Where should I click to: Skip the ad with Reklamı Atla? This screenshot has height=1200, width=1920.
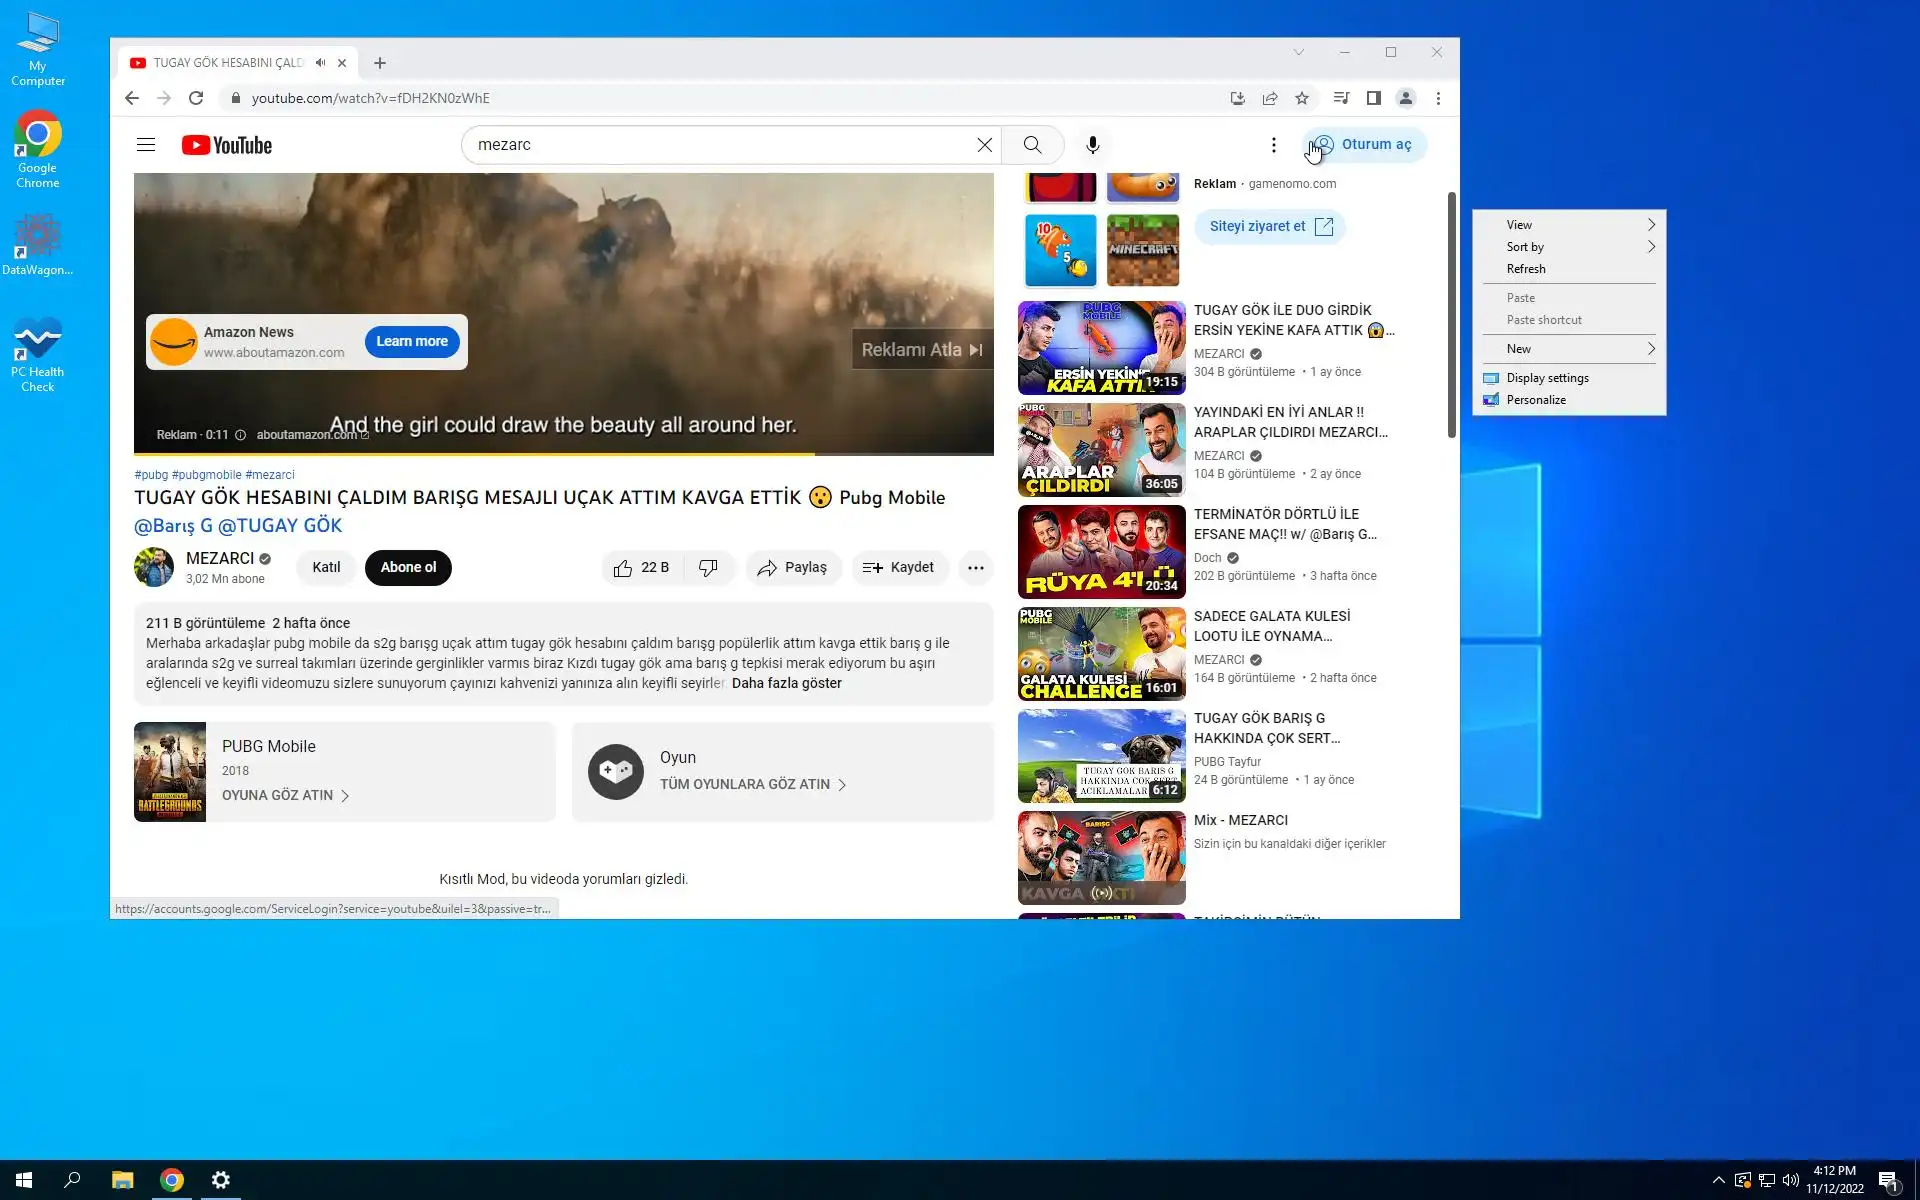tap(921, 350)
